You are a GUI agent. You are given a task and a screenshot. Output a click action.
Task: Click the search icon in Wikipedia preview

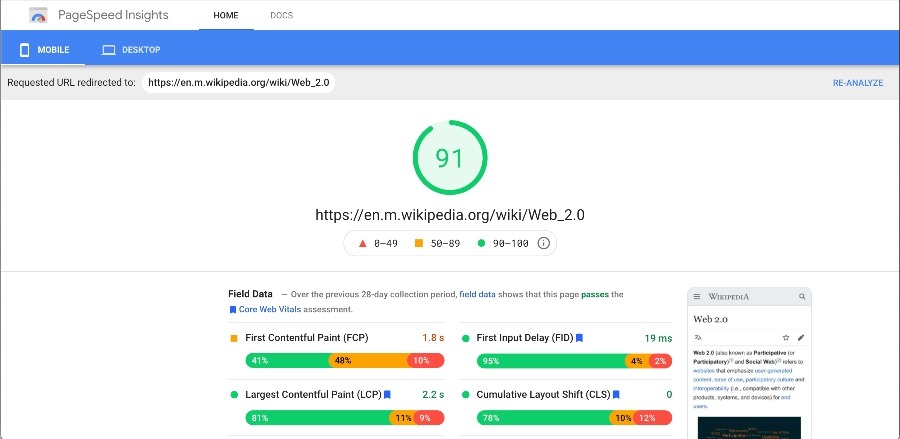coord(802,297)
